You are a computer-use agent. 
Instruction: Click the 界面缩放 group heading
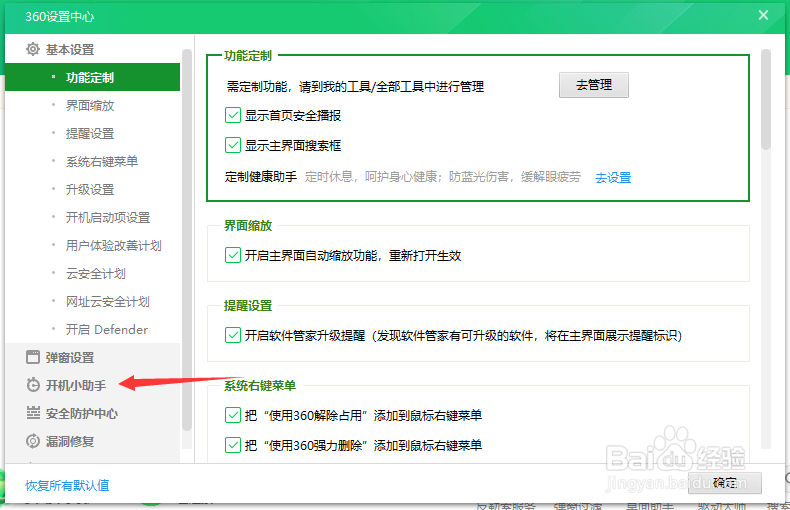[248, 225]
